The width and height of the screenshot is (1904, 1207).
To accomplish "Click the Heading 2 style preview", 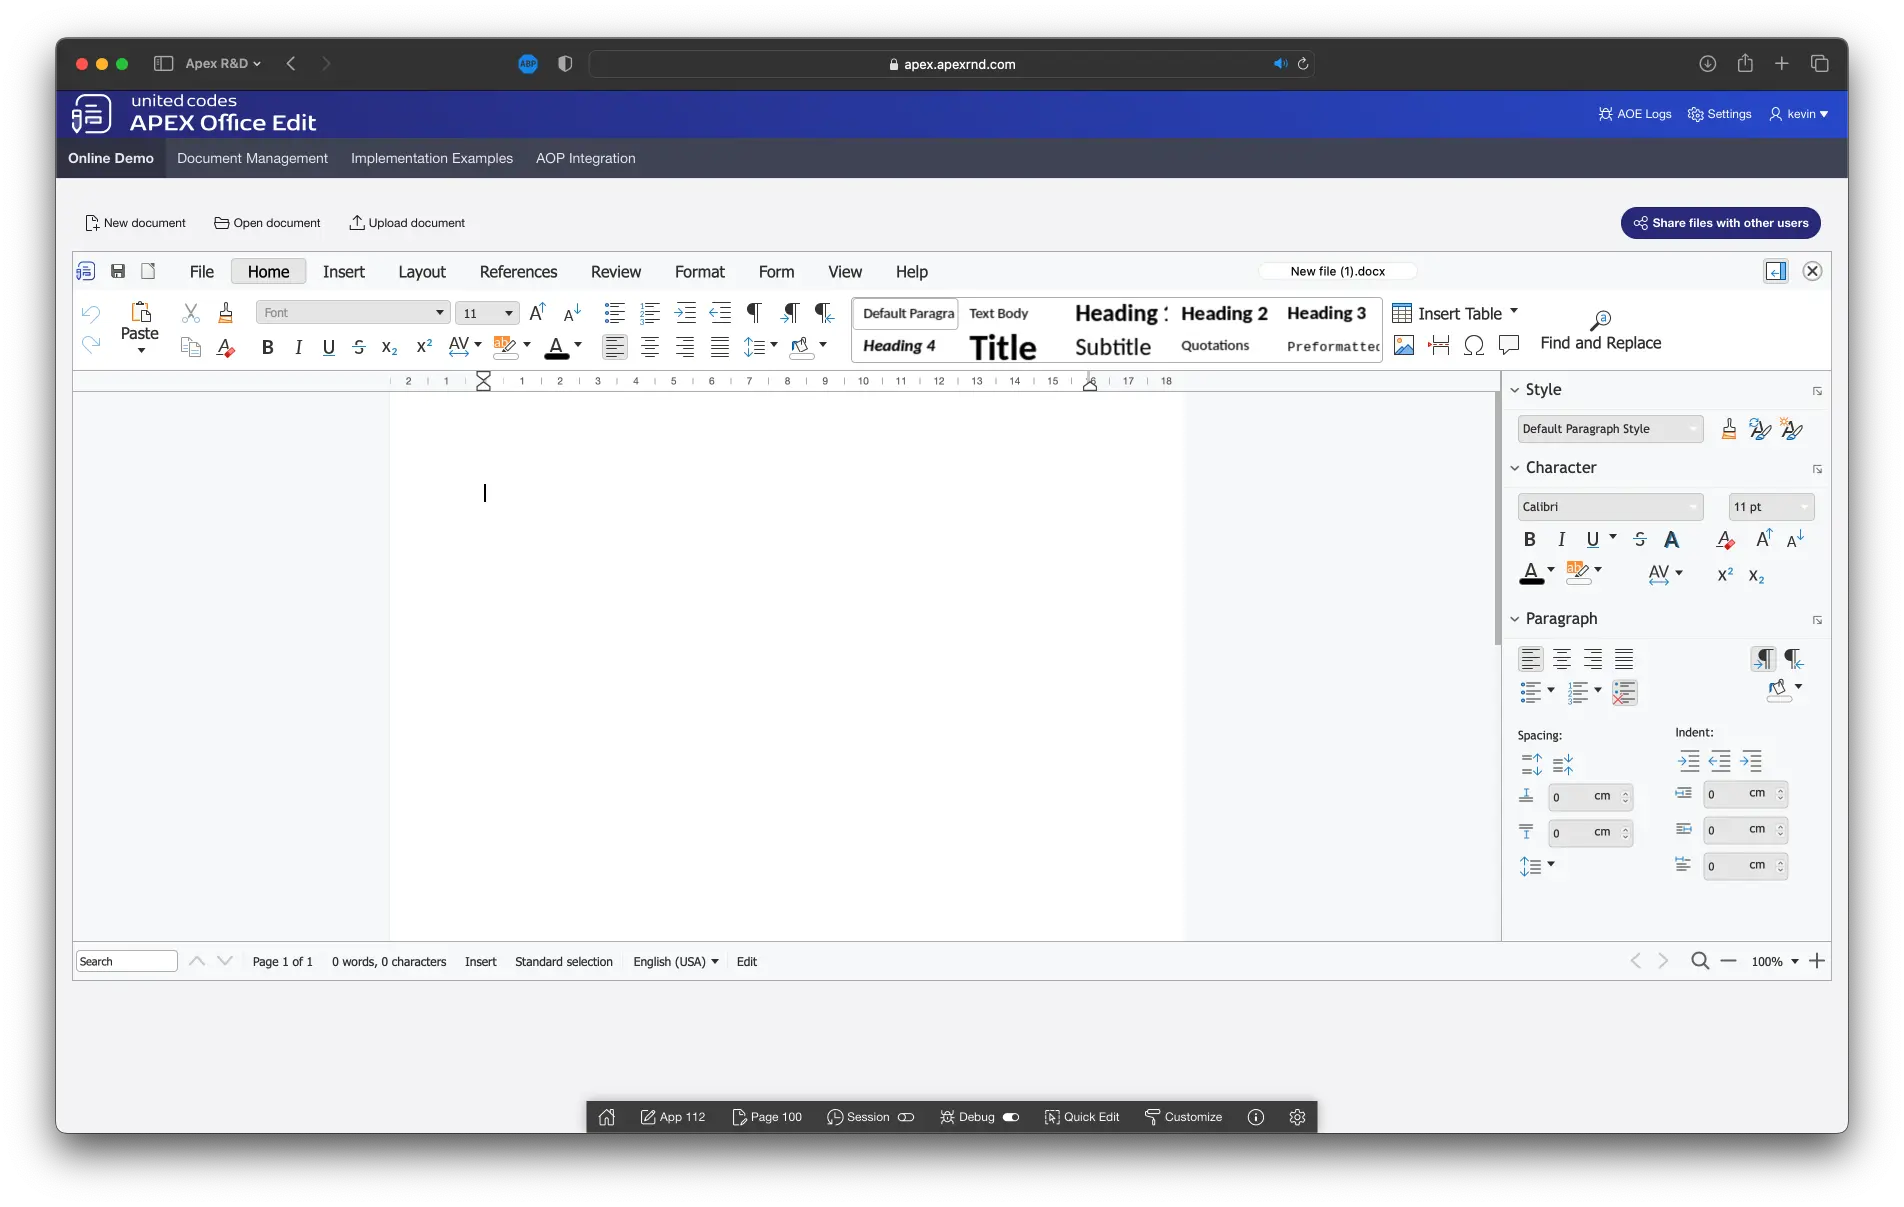I will click(1224, 313).
